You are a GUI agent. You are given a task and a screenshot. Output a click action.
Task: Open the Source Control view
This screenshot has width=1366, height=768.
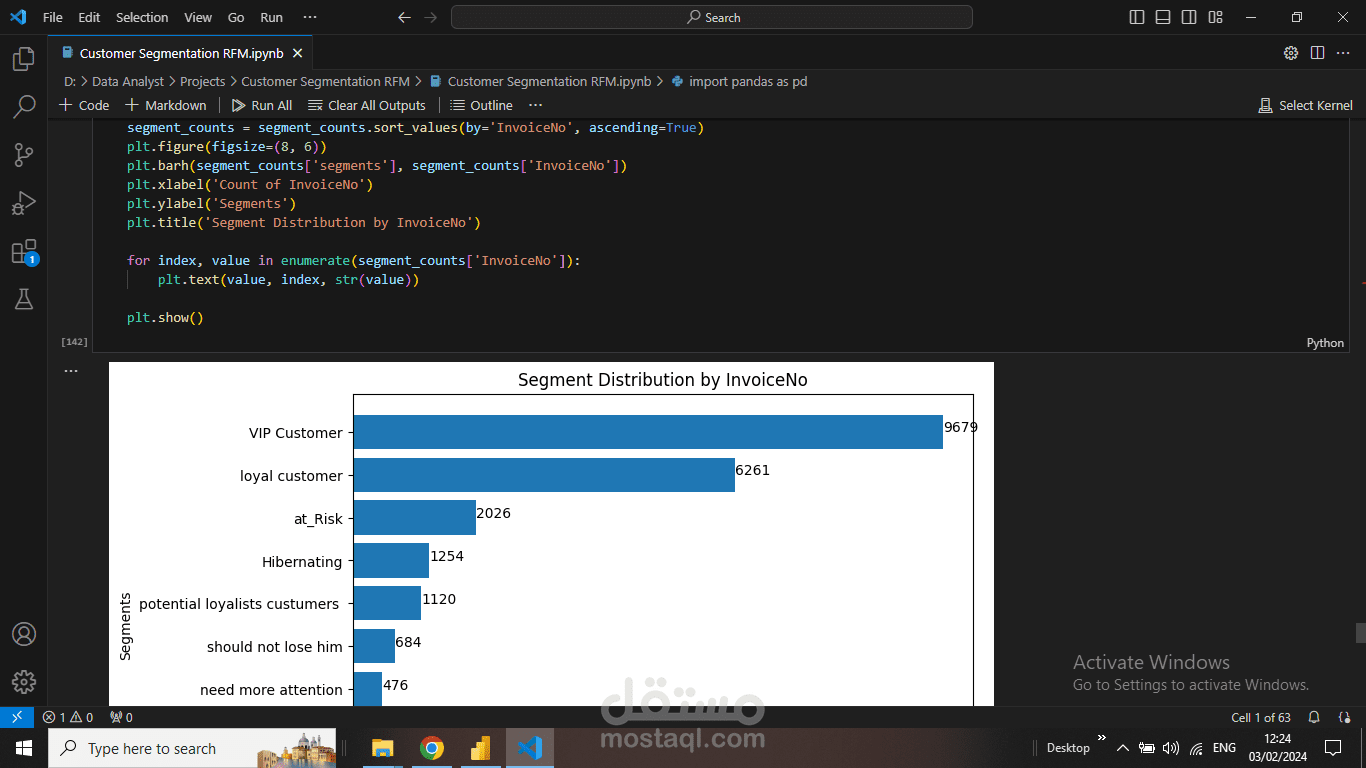coord(23,154)
